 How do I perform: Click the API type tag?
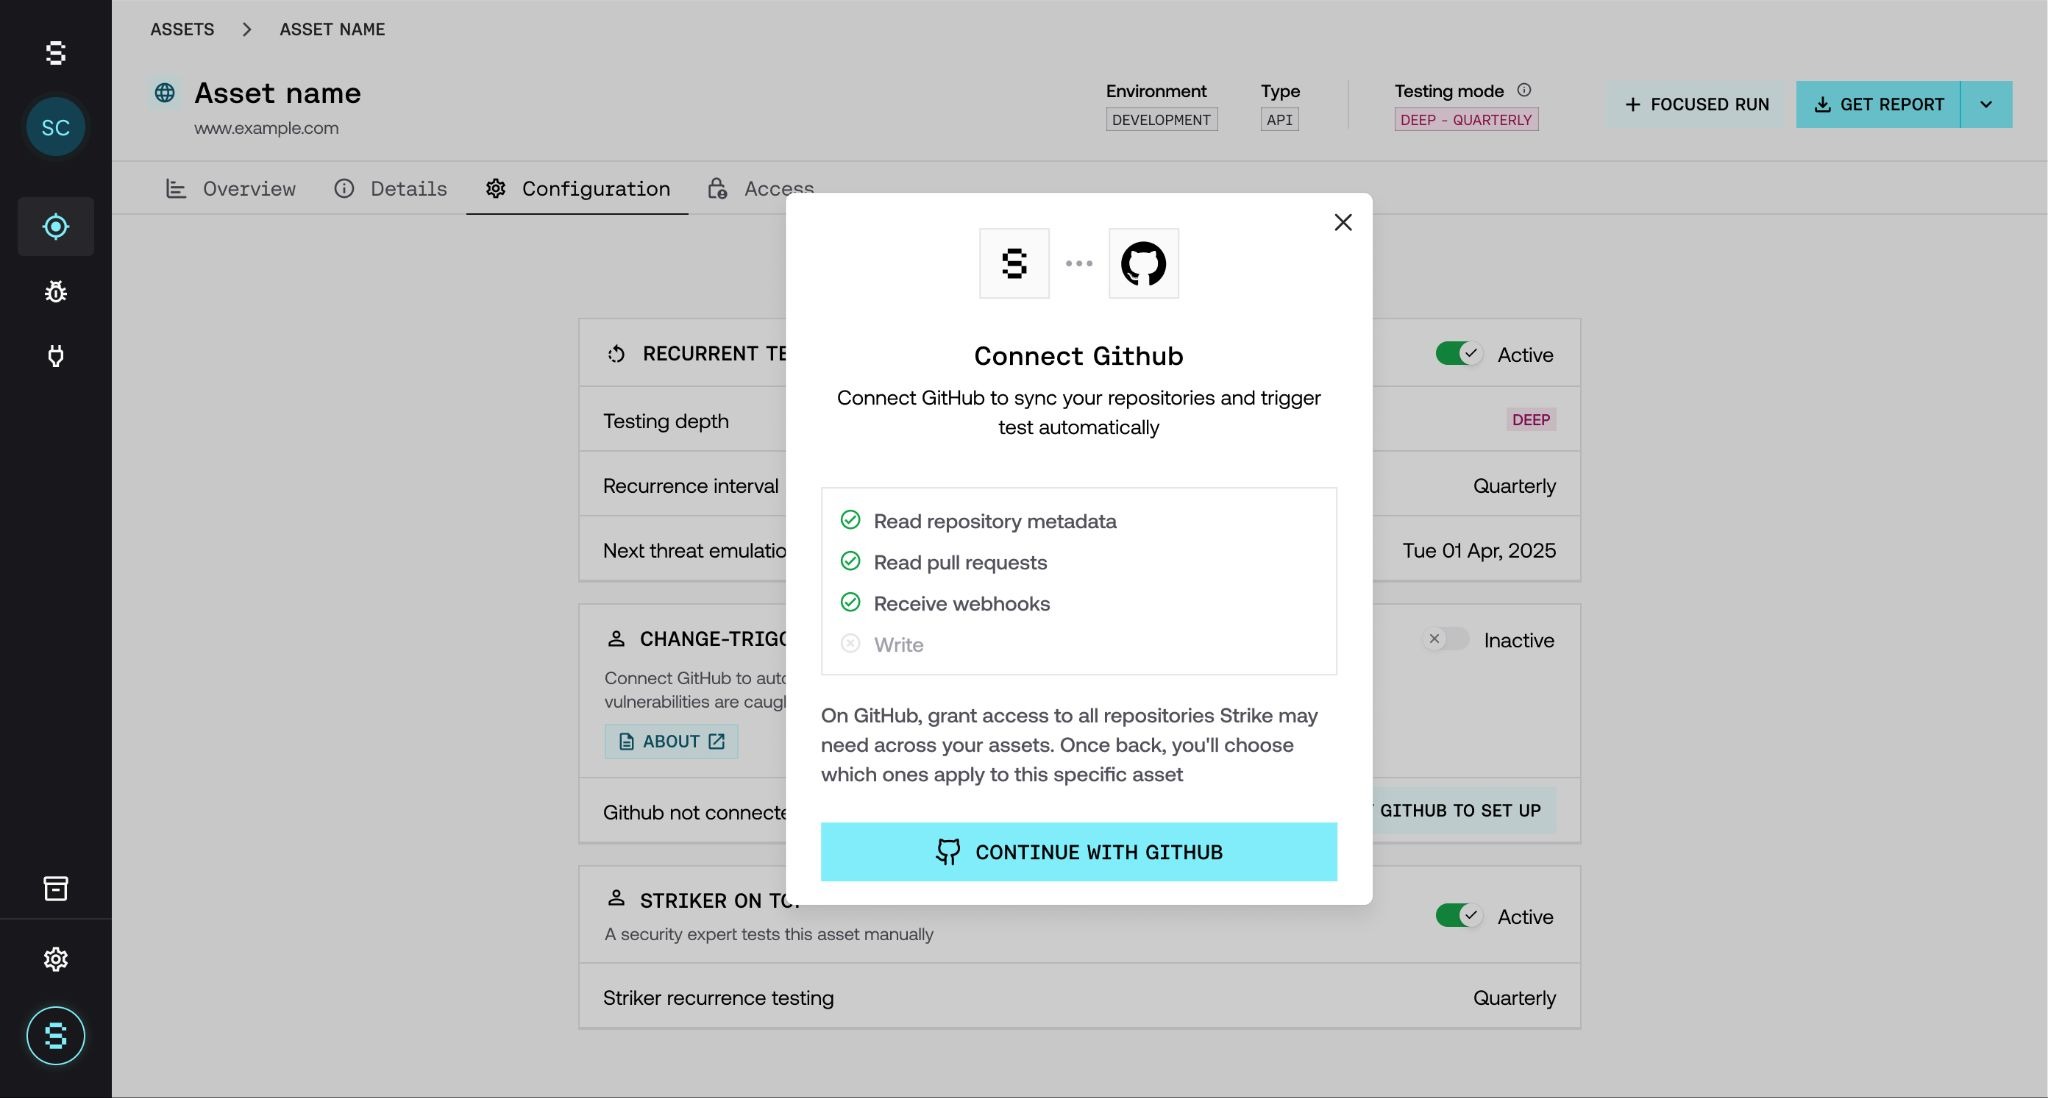1280,120
